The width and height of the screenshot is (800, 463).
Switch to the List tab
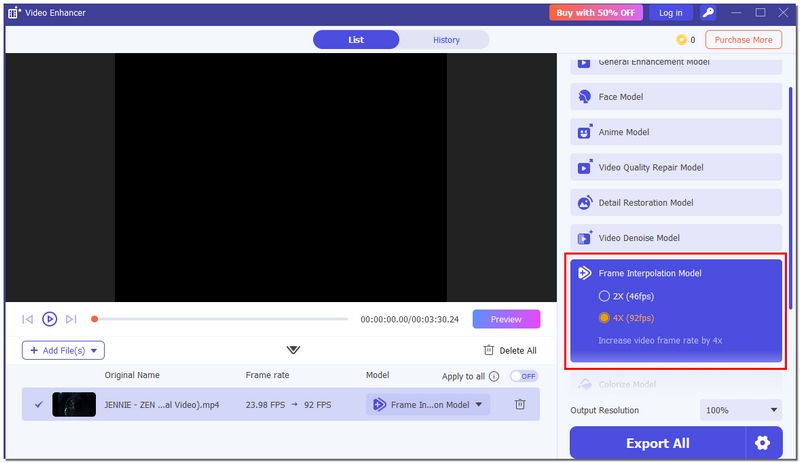click(356, 40)
